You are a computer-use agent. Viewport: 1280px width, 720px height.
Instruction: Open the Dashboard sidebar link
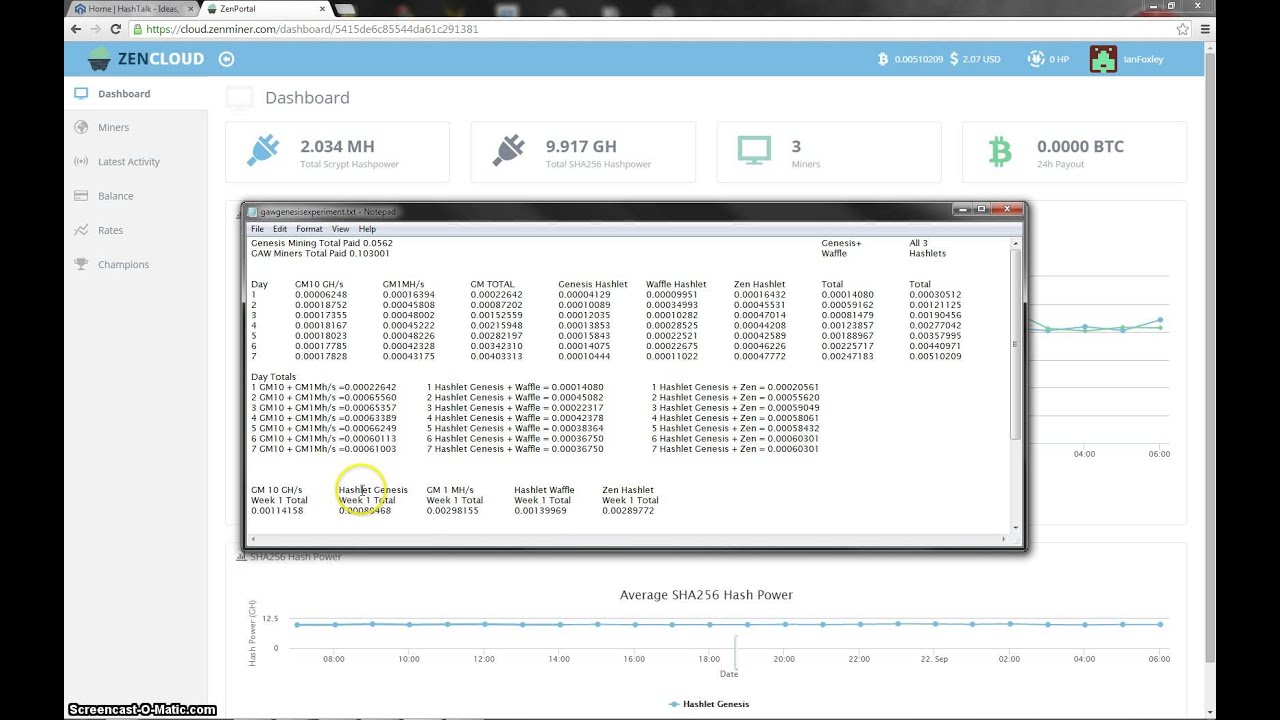(x=124, y=94)
